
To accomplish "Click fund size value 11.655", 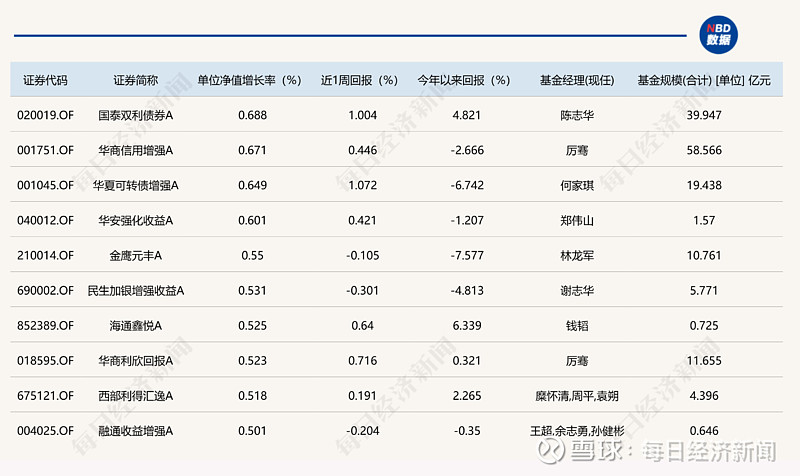I will tap(704, 361).
